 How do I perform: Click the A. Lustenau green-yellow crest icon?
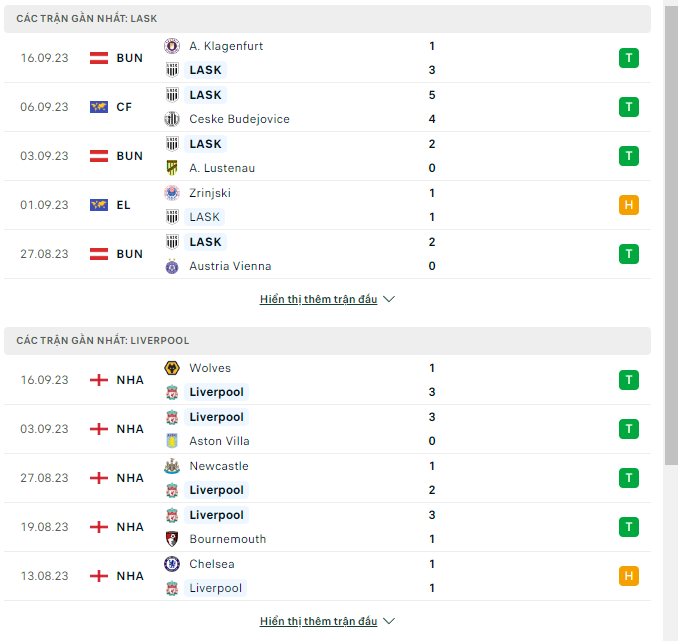172,168
